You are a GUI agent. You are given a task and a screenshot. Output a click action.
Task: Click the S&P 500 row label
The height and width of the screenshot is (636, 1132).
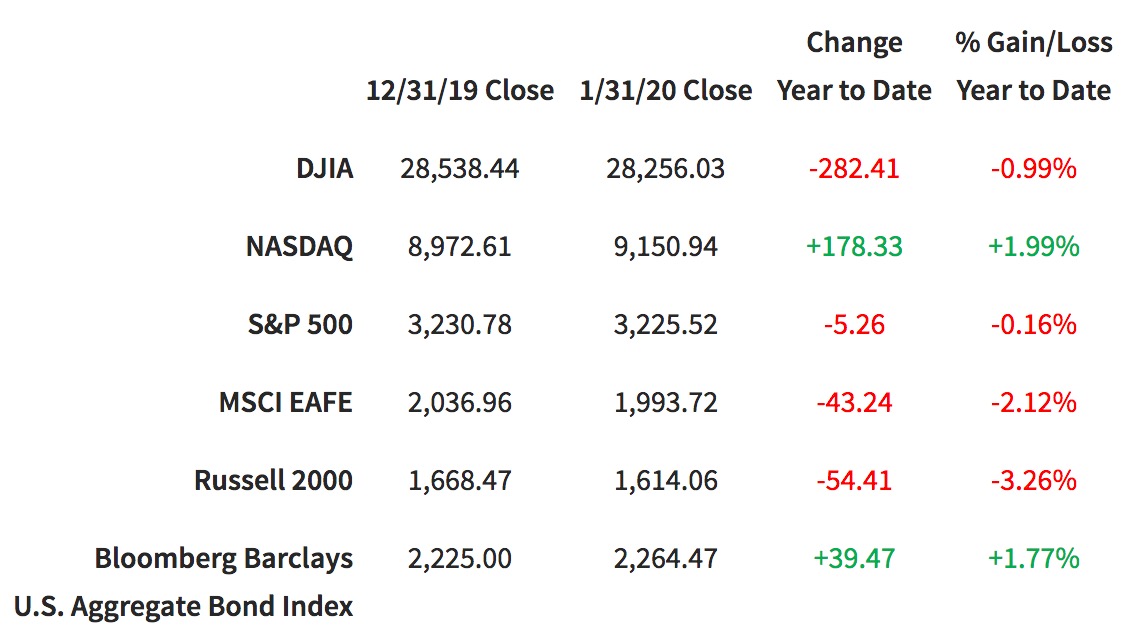(x=301, y=324)
